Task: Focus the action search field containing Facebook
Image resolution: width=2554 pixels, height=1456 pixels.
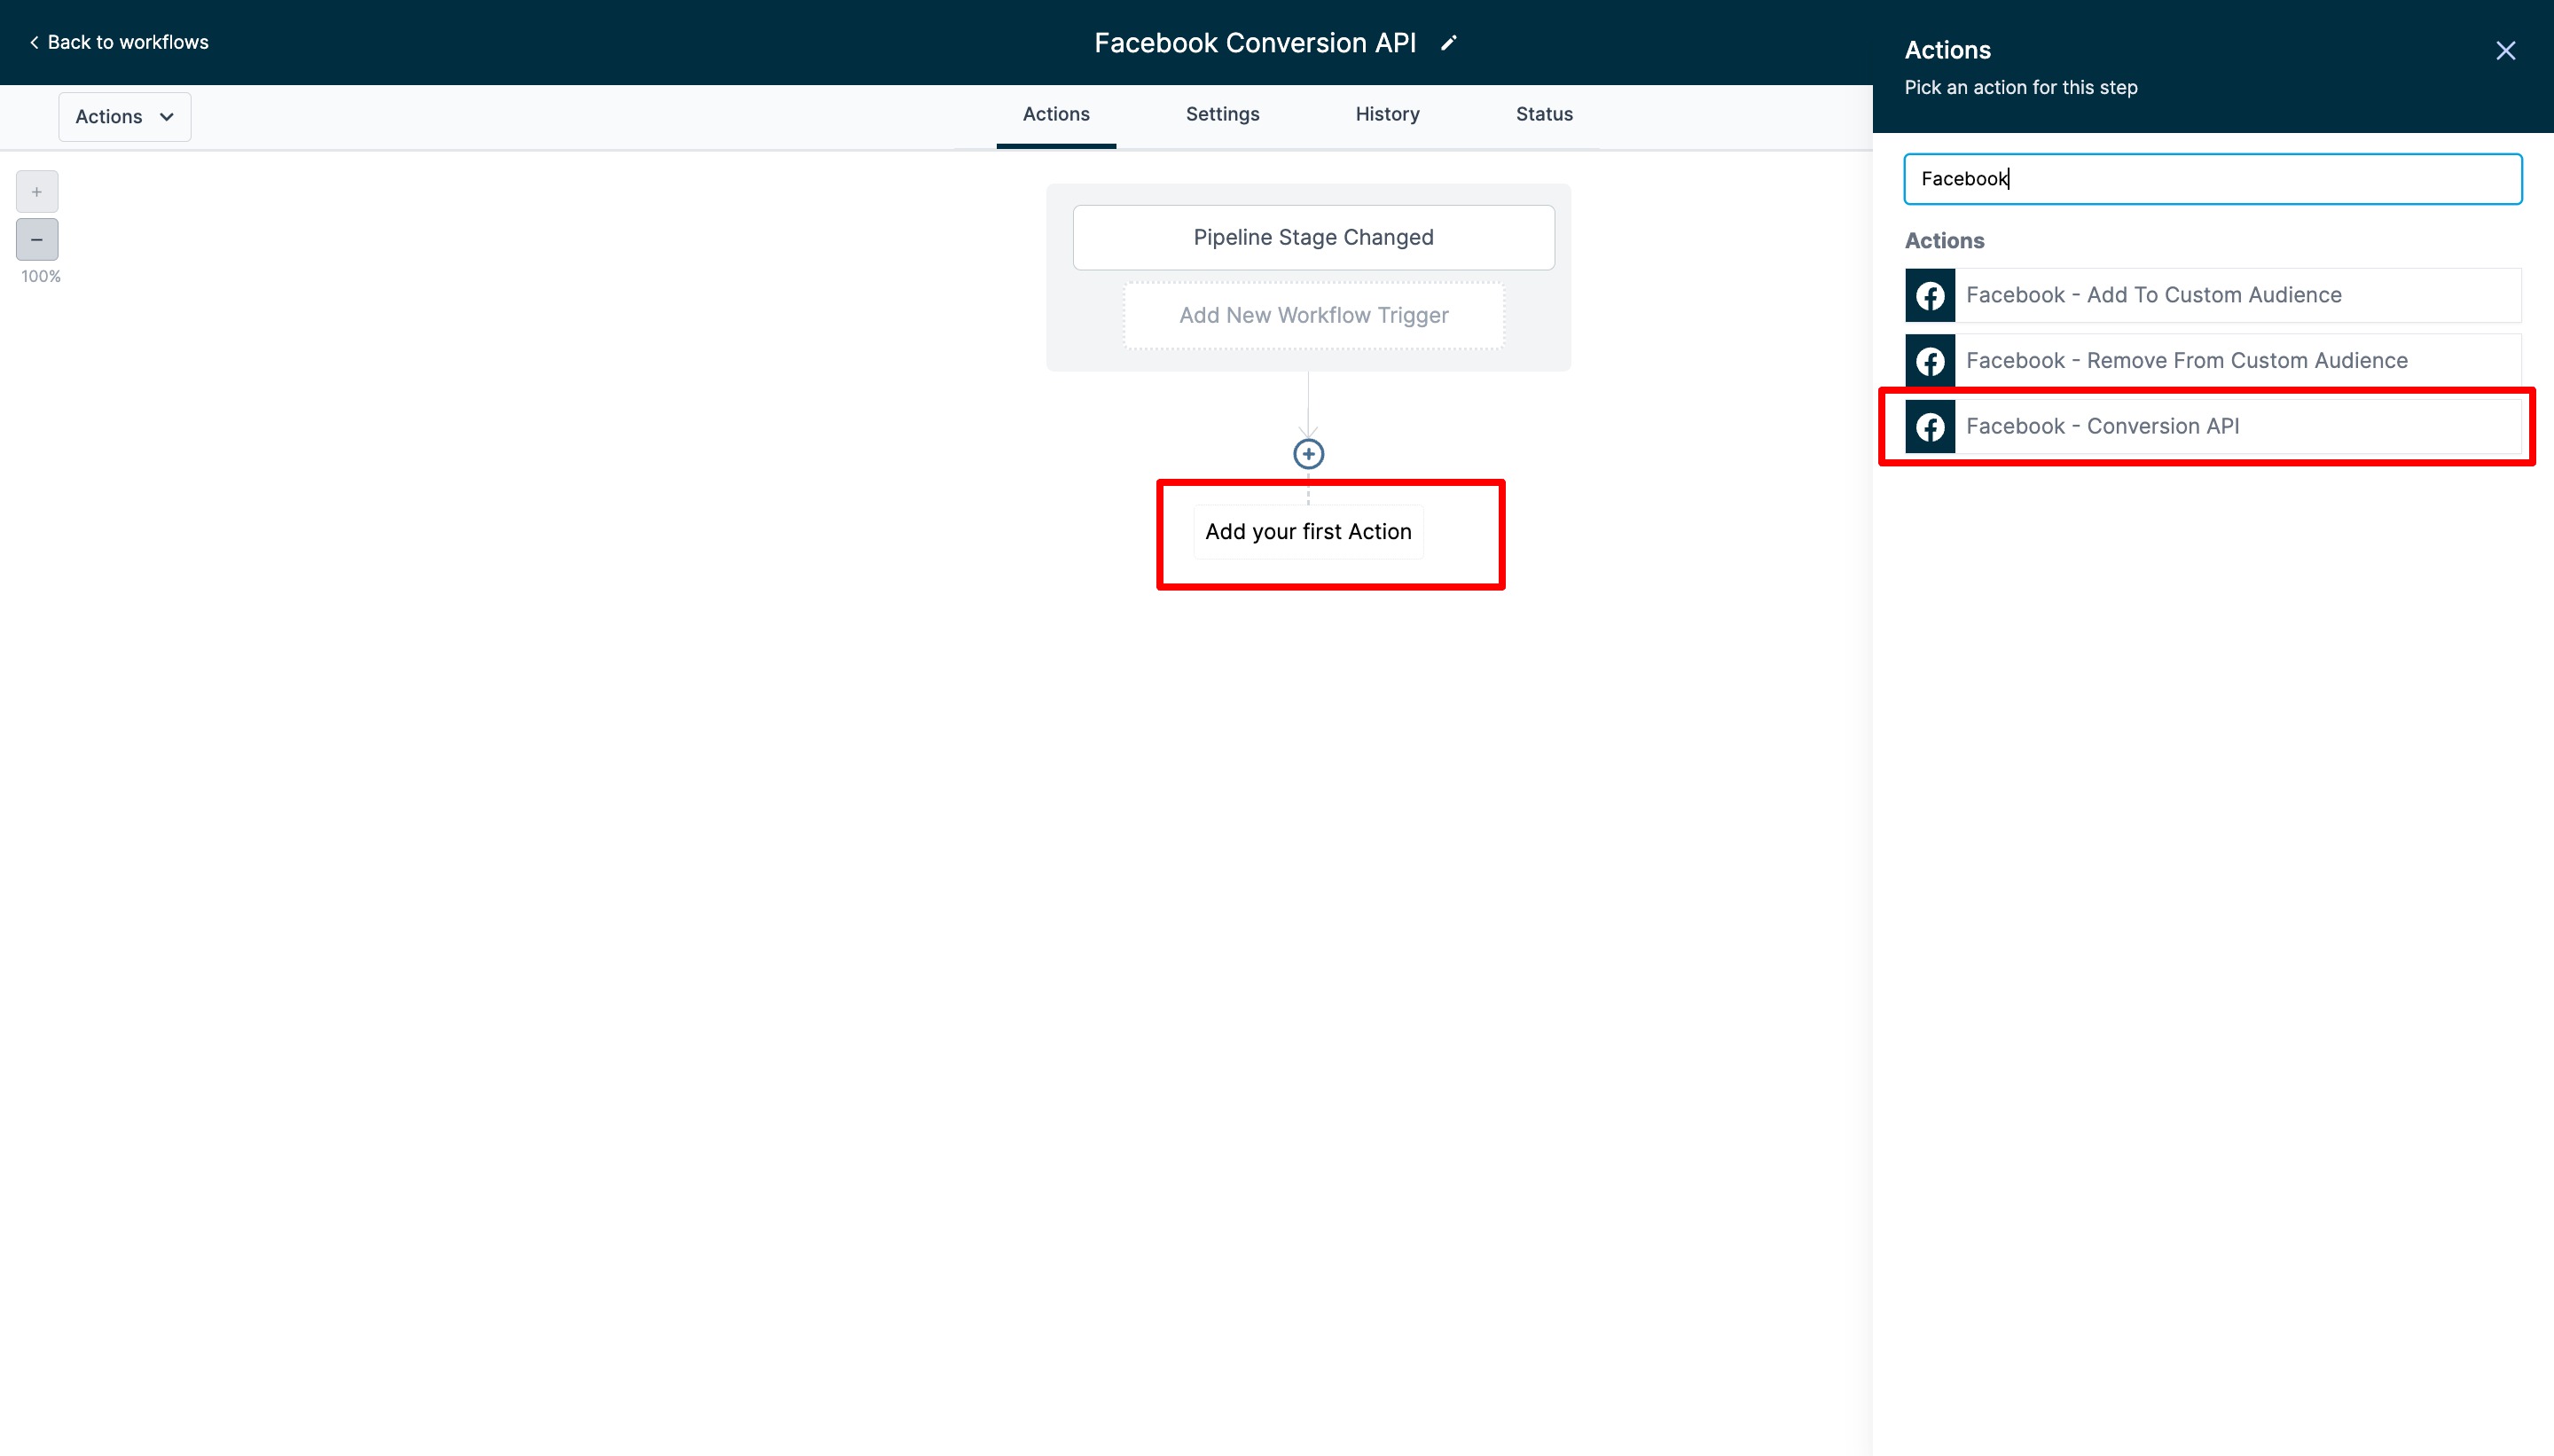Action: [x=2212, y=179]
